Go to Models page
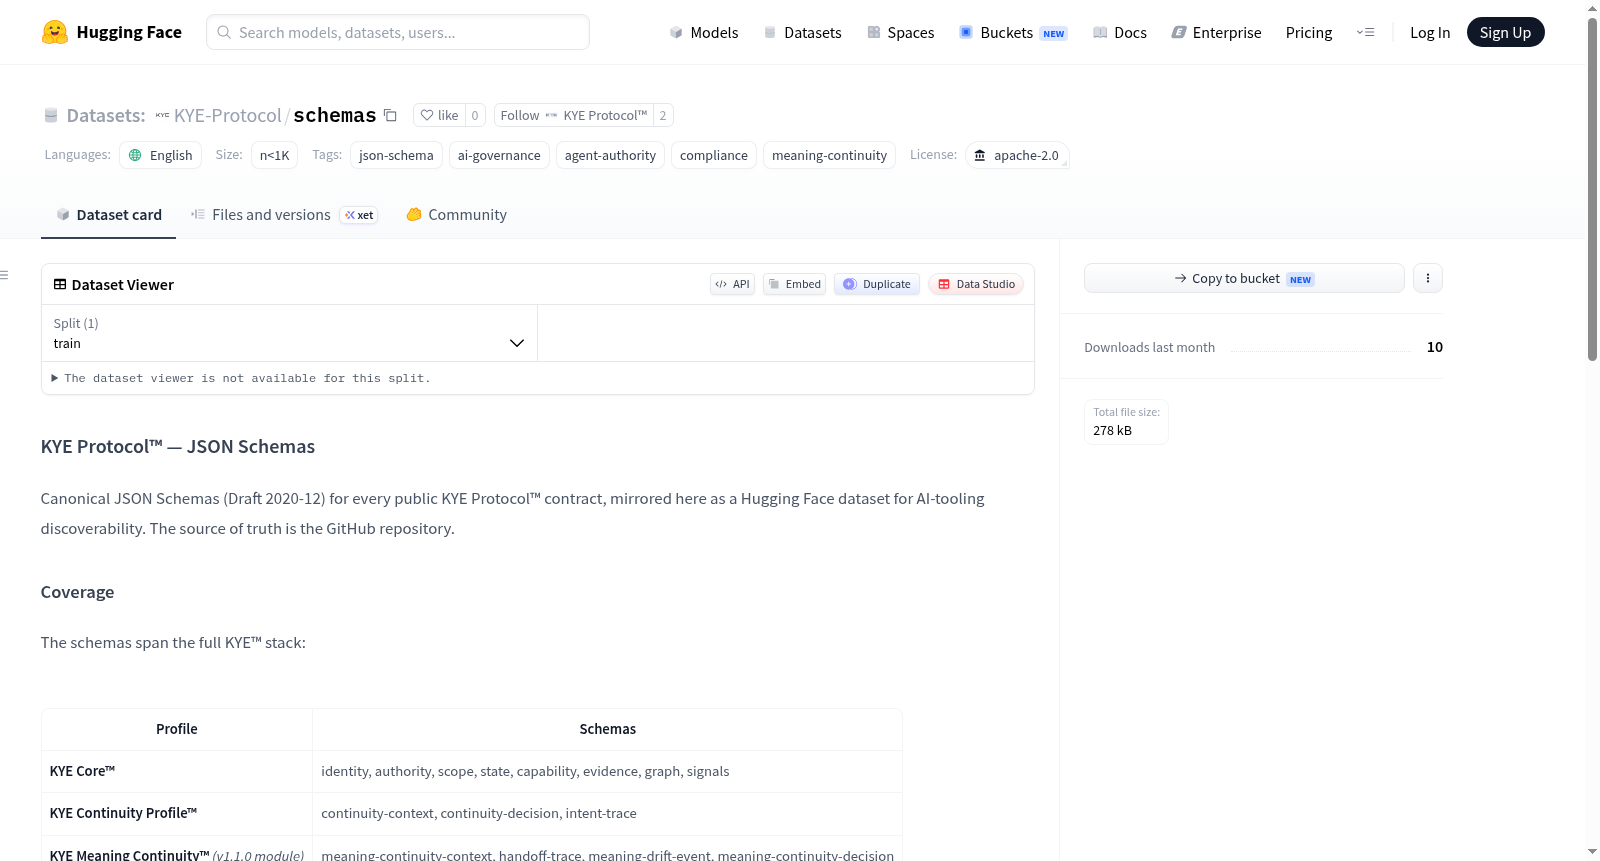This screenshot has height=861, width=1600. (704, 32)
